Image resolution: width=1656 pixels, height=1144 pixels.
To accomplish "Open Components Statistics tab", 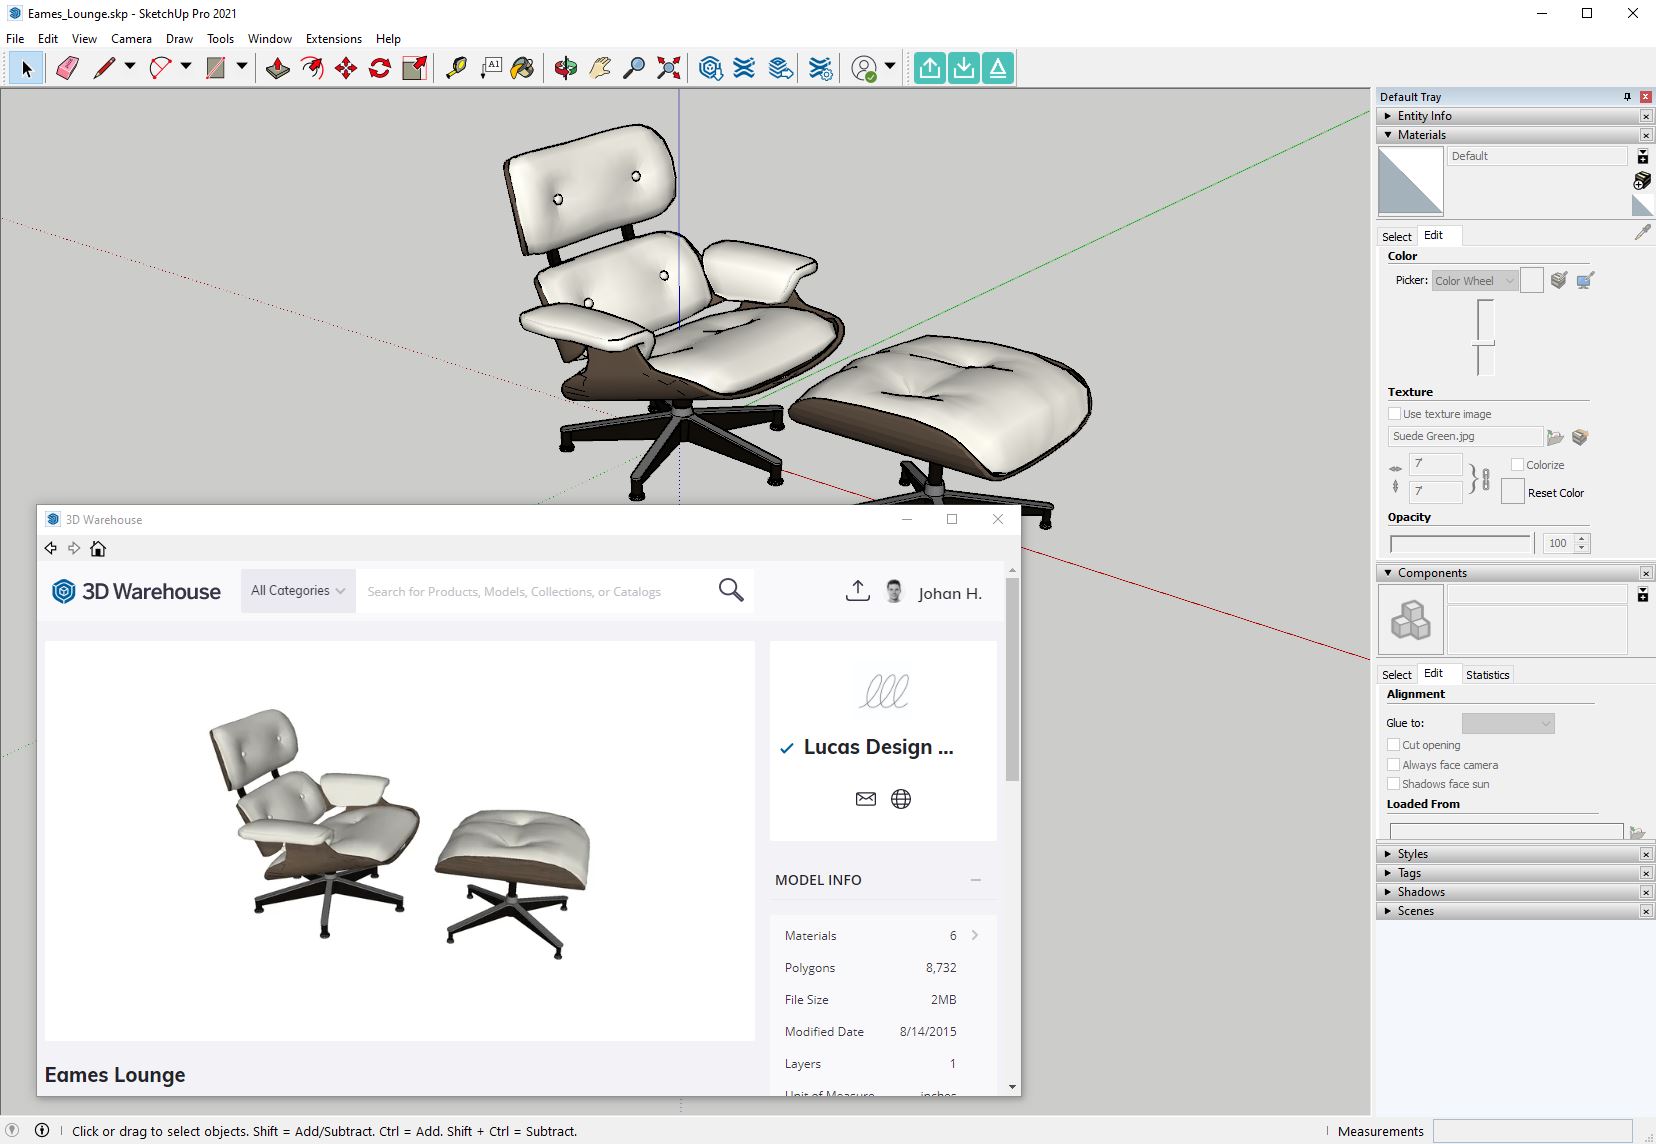I will (x=1487, y=674).
